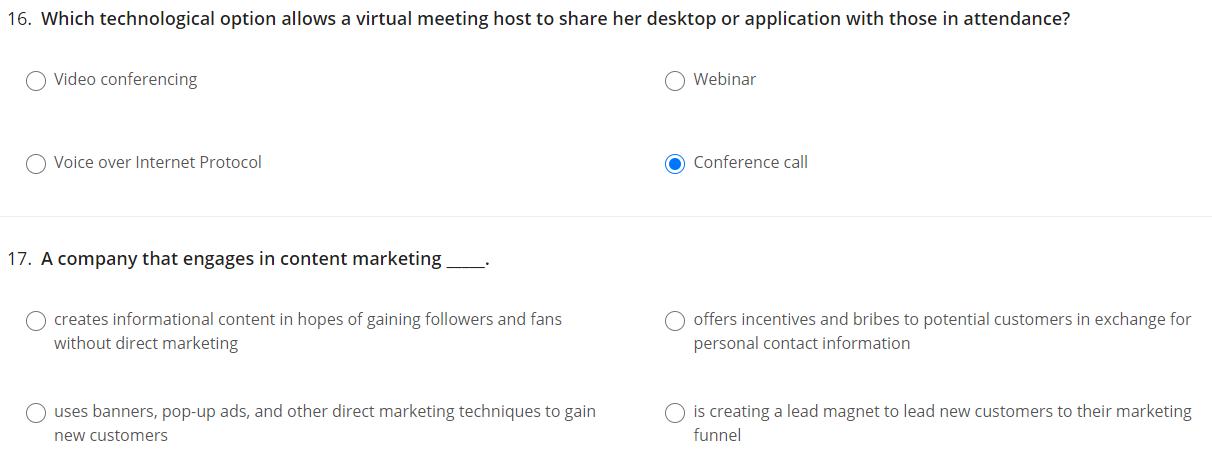Click the "Webinar" answer label text

coord(724,80)
